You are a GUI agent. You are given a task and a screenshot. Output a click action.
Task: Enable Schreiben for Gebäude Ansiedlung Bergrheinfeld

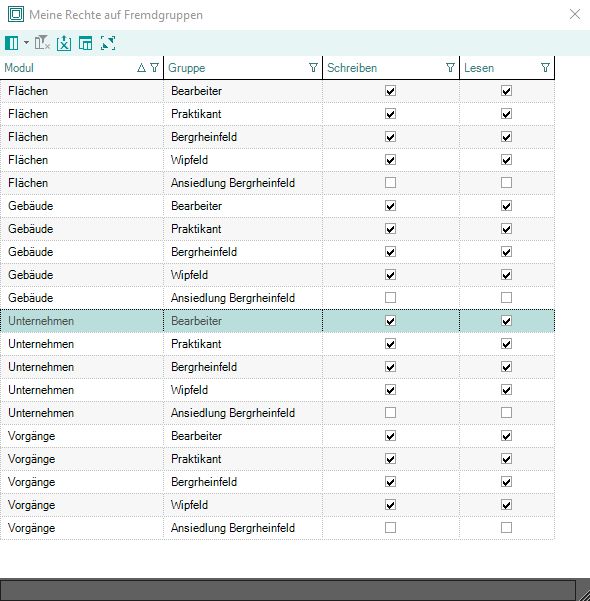[x=390, y=298]
